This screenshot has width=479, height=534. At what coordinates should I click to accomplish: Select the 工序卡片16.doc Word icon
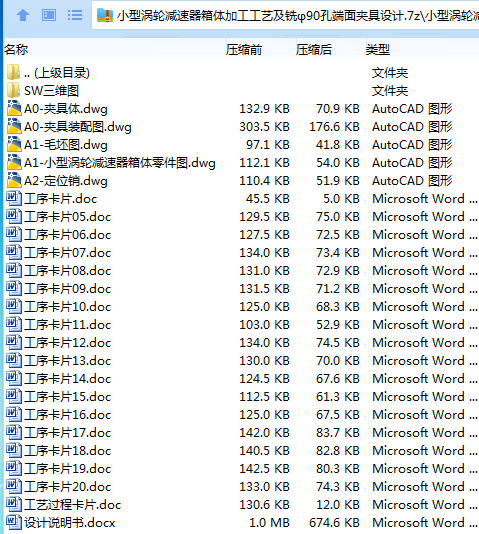(14, 414)
